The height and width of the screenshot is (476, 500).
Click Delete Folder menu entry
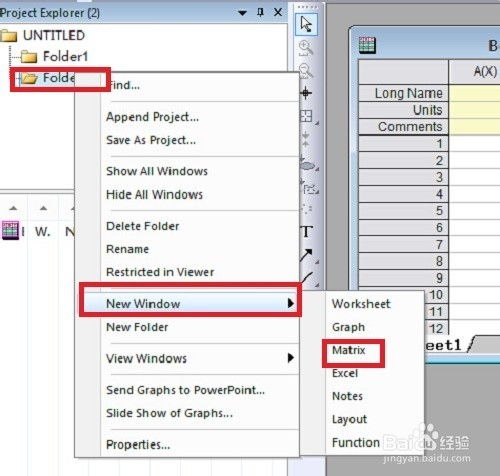pyautogui.click(x=143, y=226)
